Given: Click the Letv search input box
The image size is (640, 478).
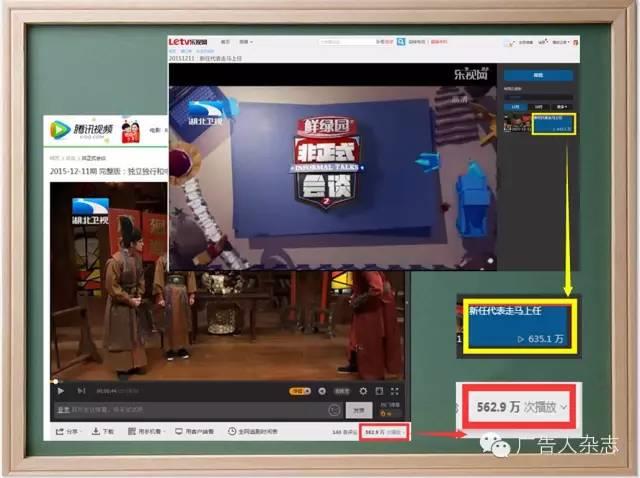Looking at the screenshot, I should 347,42.
